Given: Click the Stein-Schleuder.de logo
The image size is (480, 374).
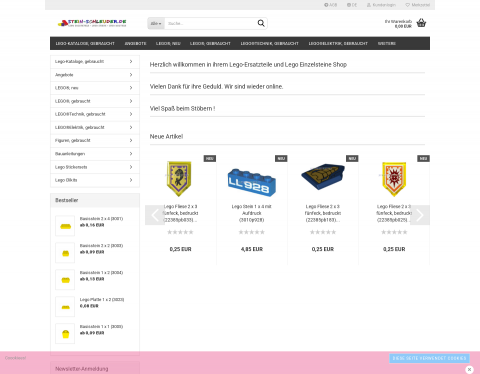Looking at the screenshot, I should tap(92, 23).
